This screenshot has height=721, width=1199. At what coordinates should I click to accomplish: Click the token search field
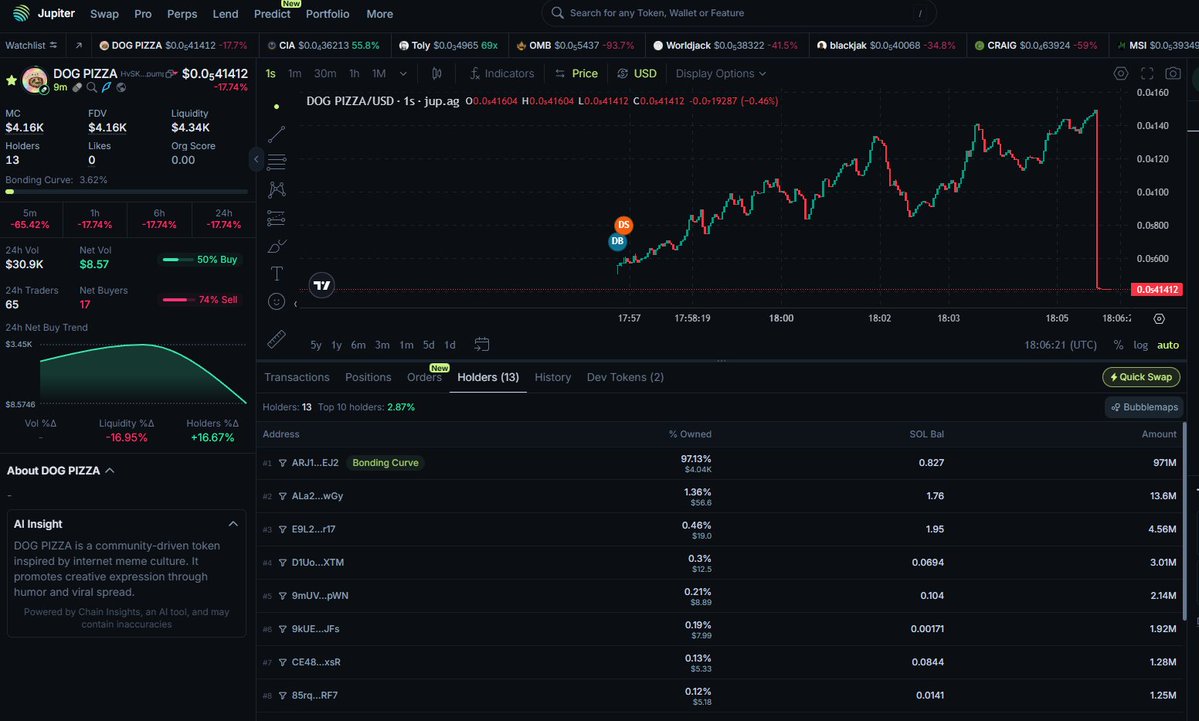740,13
